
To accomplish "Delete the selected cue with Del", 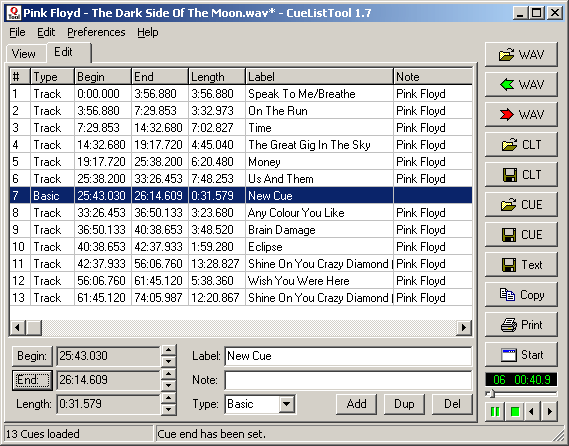I will pos(452,404).
